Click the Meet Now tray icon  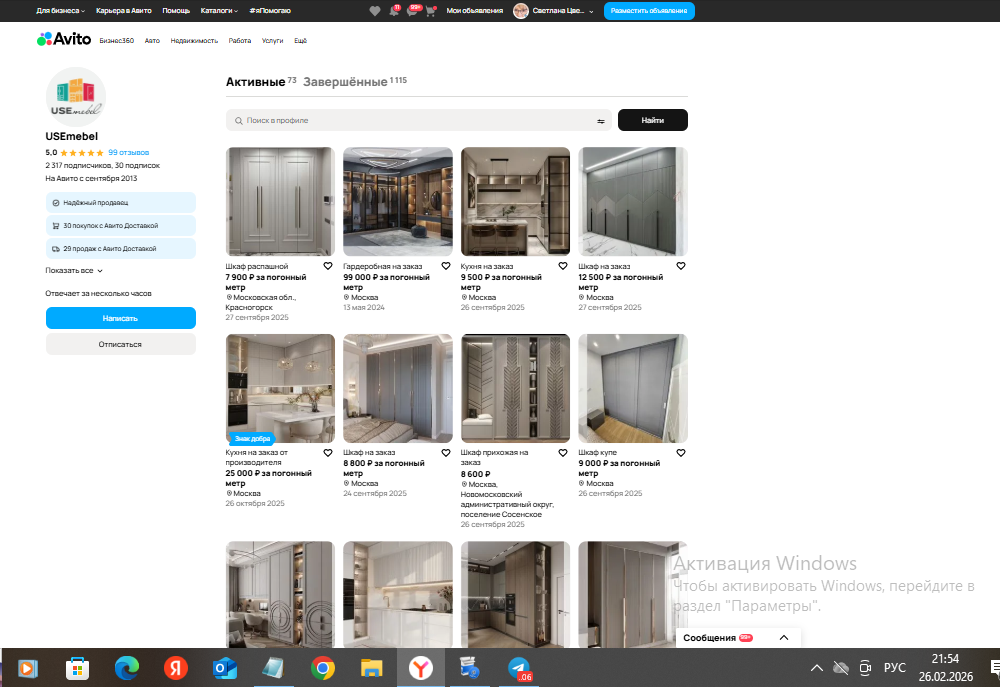pyautogui.click(x=865, y=668)
